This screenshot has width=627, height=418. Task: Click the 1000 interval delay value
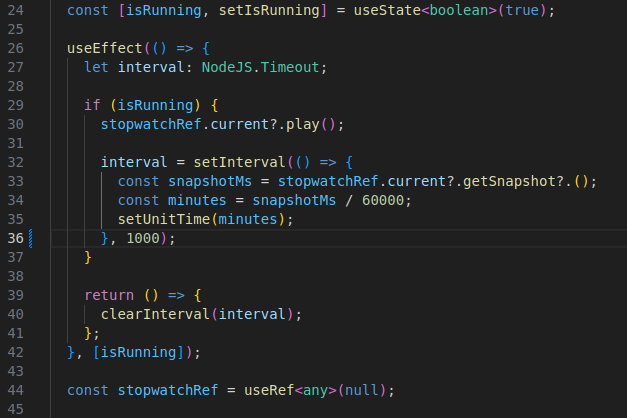coord(142,238)
